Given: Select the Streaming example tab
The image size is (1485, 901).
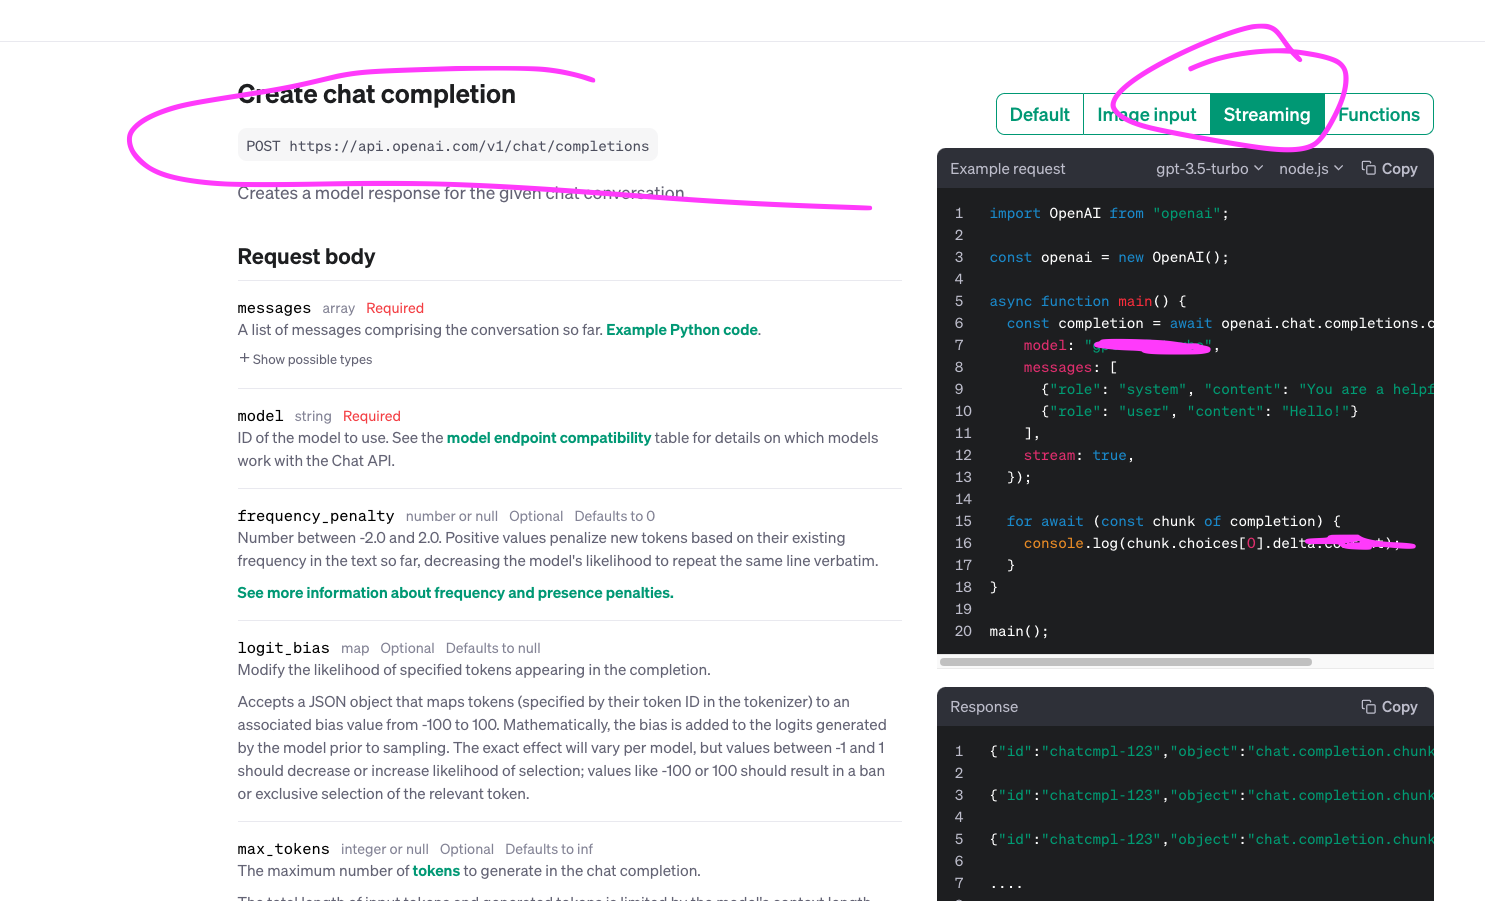Looking at the screenshot, I should 1267,114.
